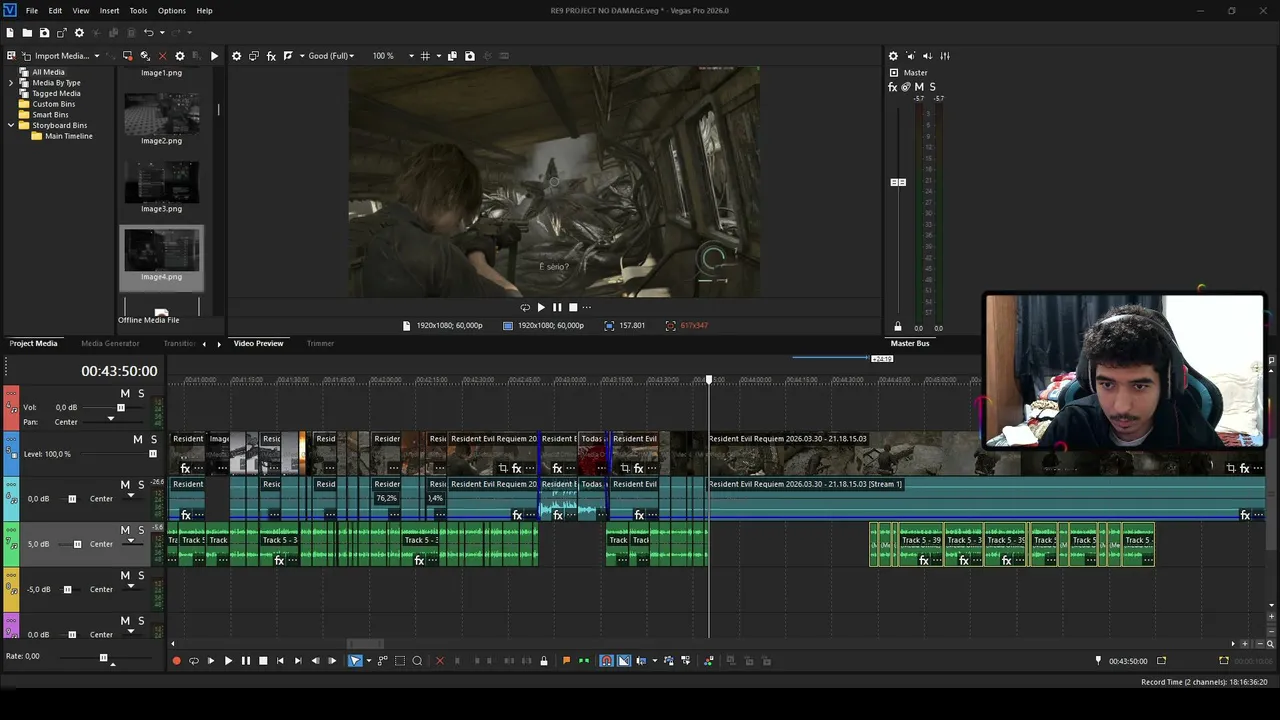Select the Zoom magnifier tool
This screenshot has height=720, width=1280.
(417, 661)
